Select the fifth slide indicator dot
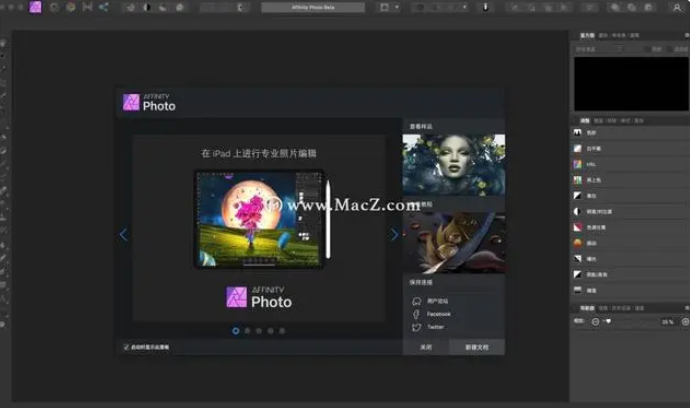This screenshot has width=690, height=408. [x=282, y=331]
